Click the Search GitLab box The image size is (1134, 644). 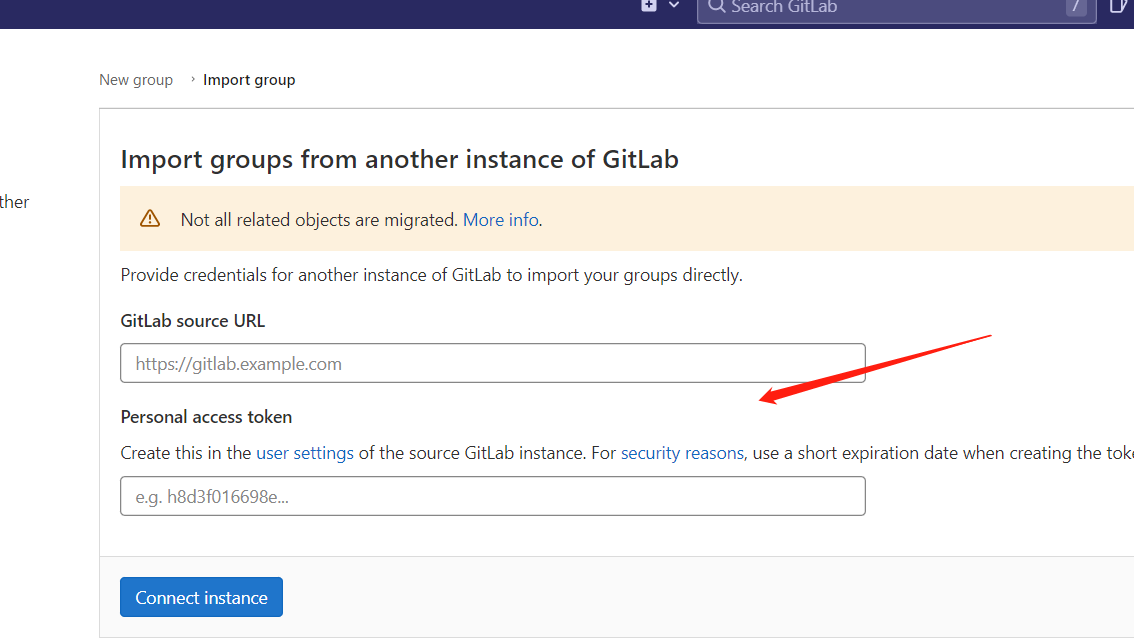point(896,8)
